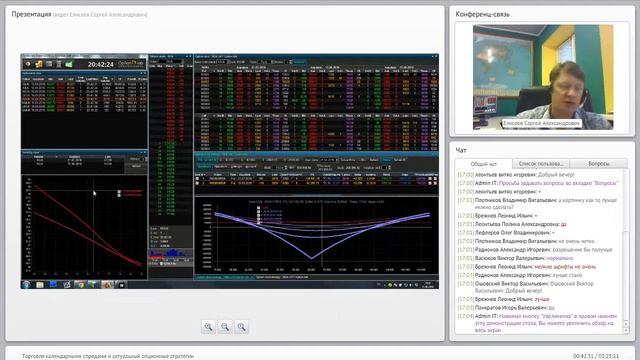Switch to the Общий чат tab

click(x=484, y=164)
